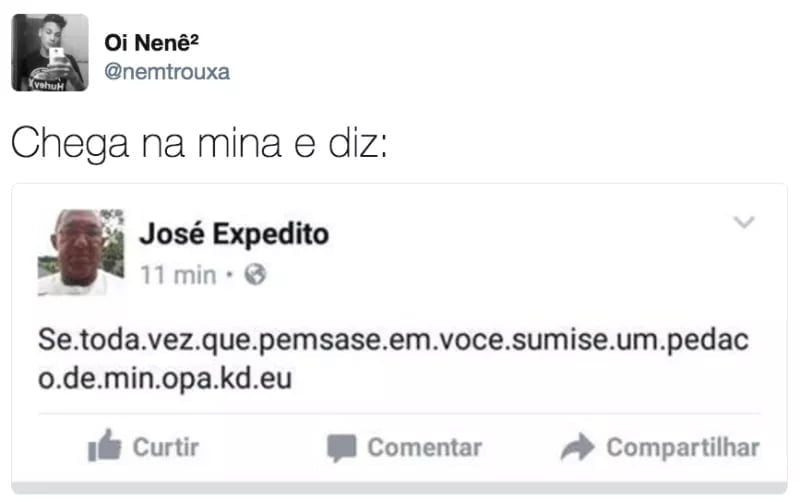This screenshot has height=502, width=800.
Task: Open José Expedito's profile name
Action: pyautogui.click(x=233, y=234)
